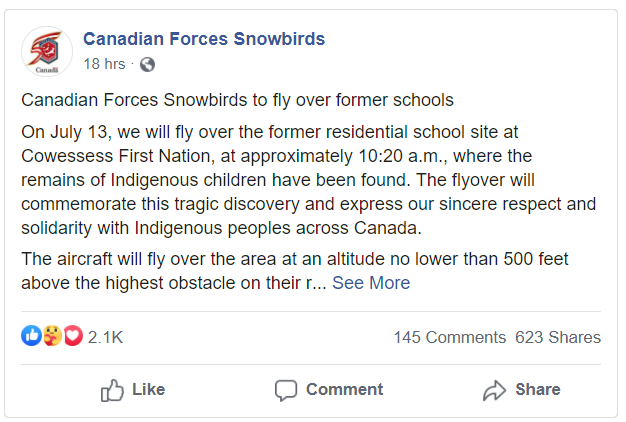Viewport: 626px width, 422px height.
Task: Like the Snowbirds flyover post
Action: [x=133, y=390]
